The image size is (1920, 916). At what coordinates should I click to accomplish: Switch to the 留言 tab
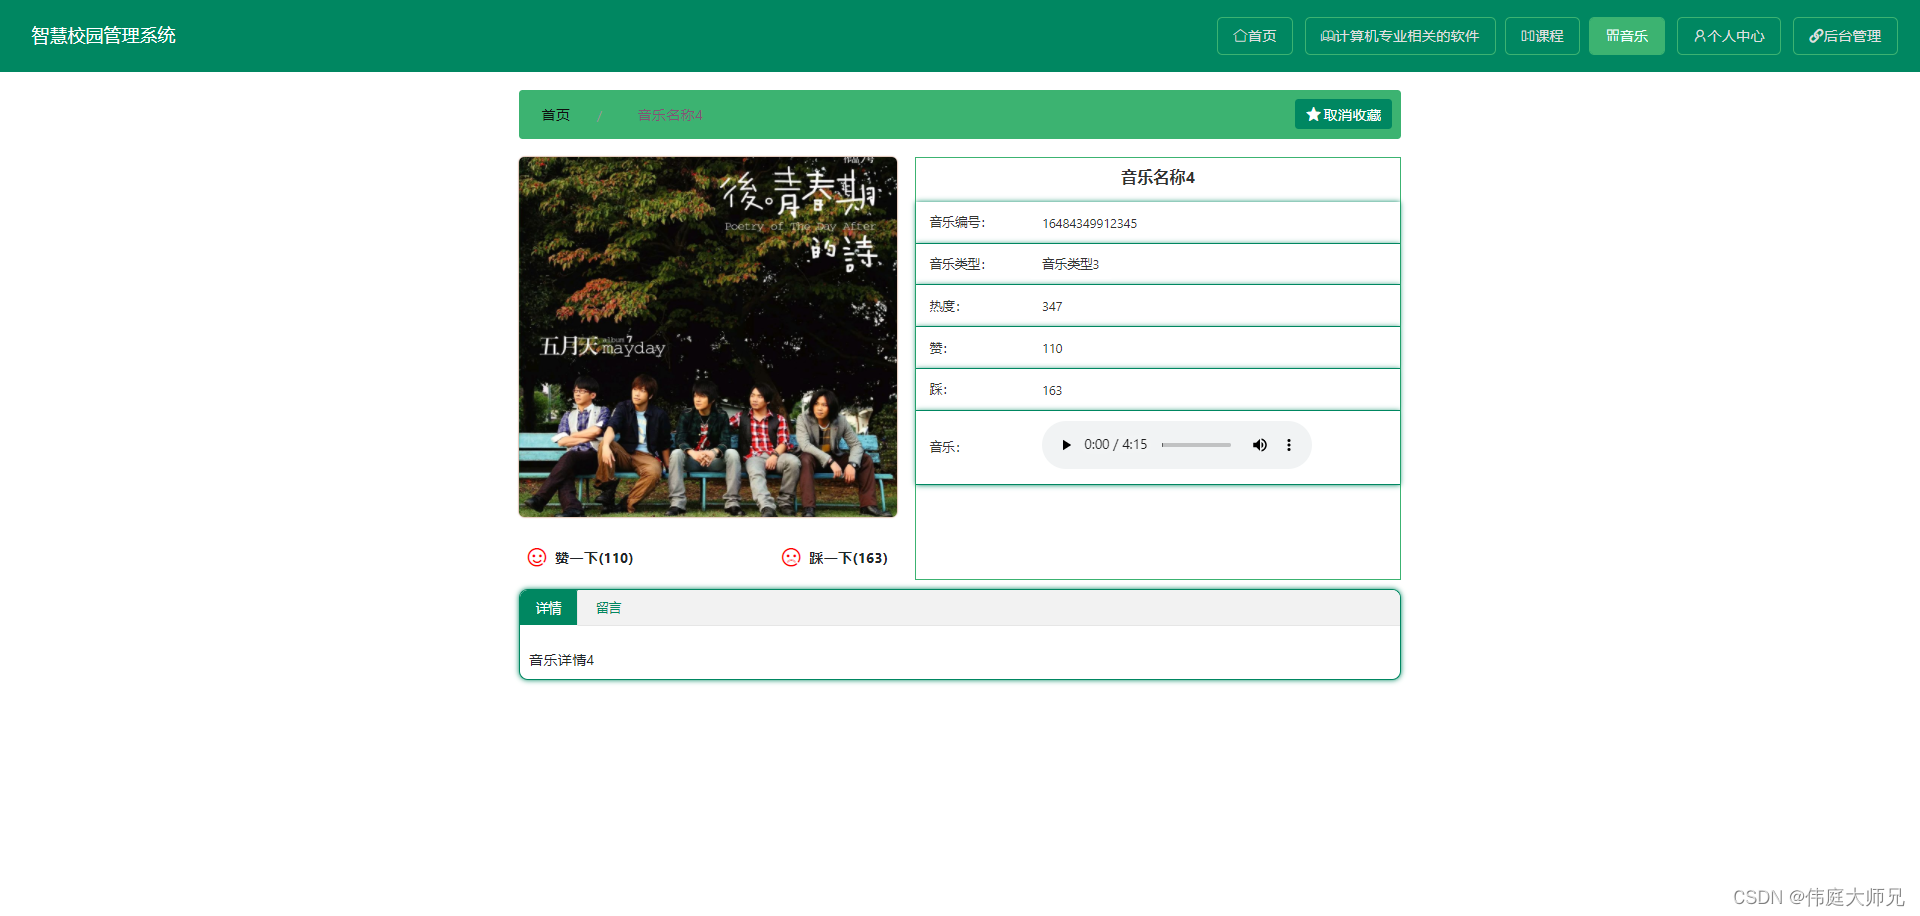[x=609, y=607]
